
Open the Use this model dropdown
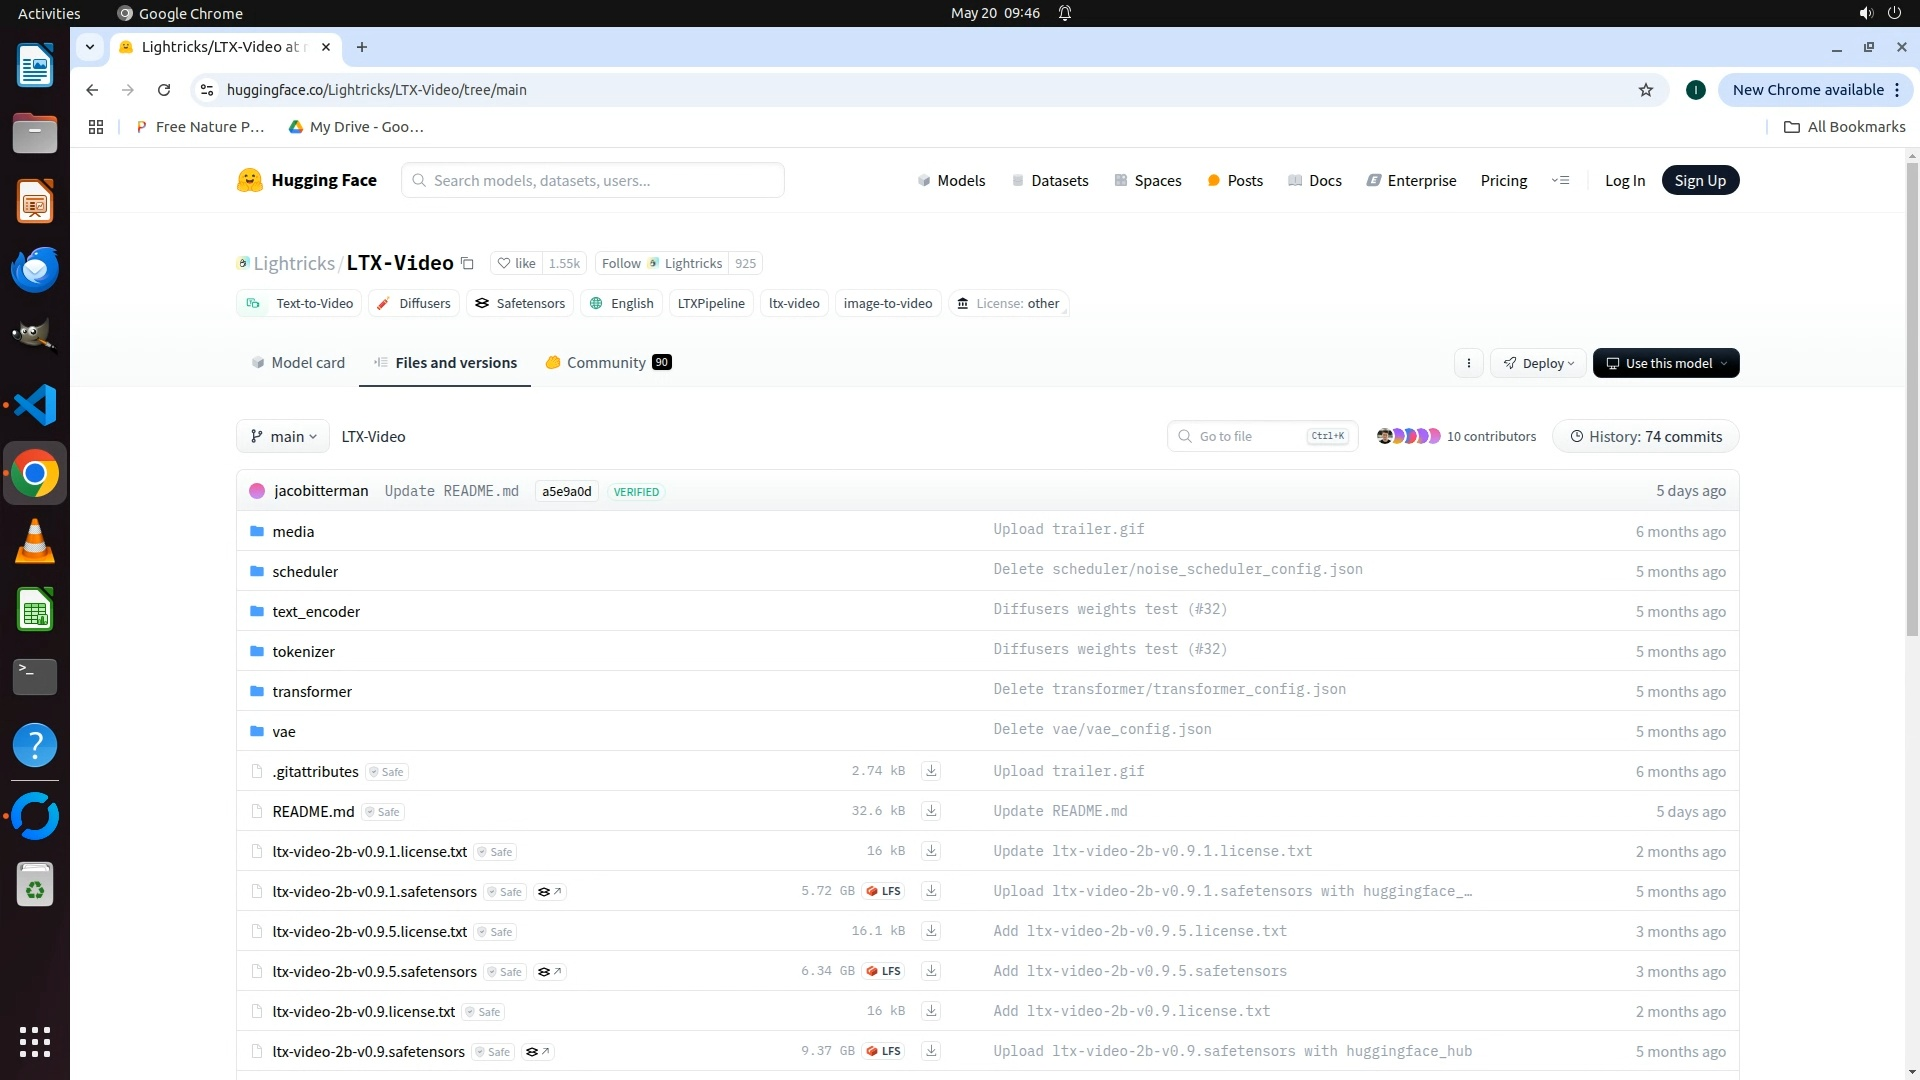(1665, 363)
